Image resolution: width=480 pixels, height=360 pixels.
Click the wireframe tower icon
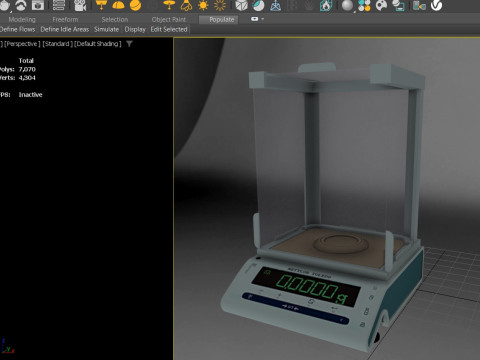275,5
